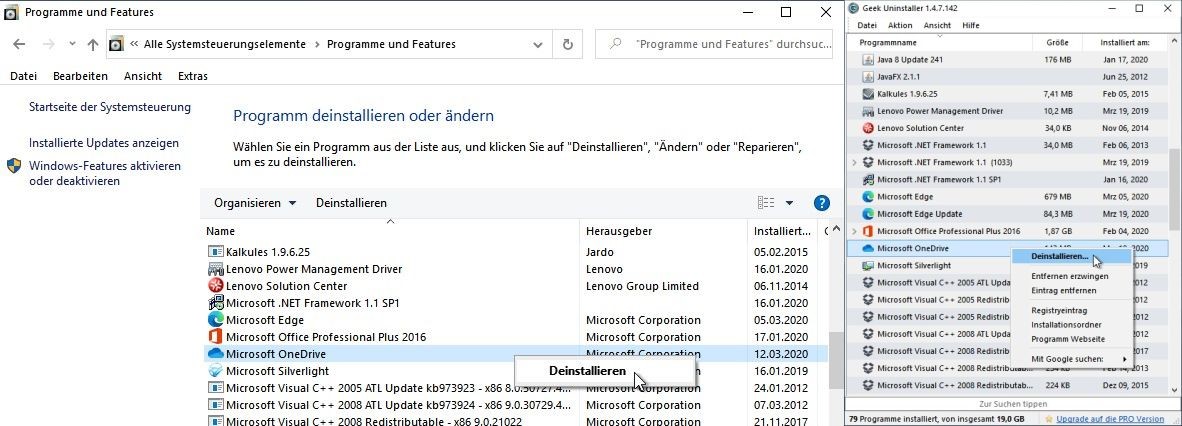Viewport: 1182px width, 426px height.
Task: Select Programm Webseite in context menu
Action: point(1071,339)
